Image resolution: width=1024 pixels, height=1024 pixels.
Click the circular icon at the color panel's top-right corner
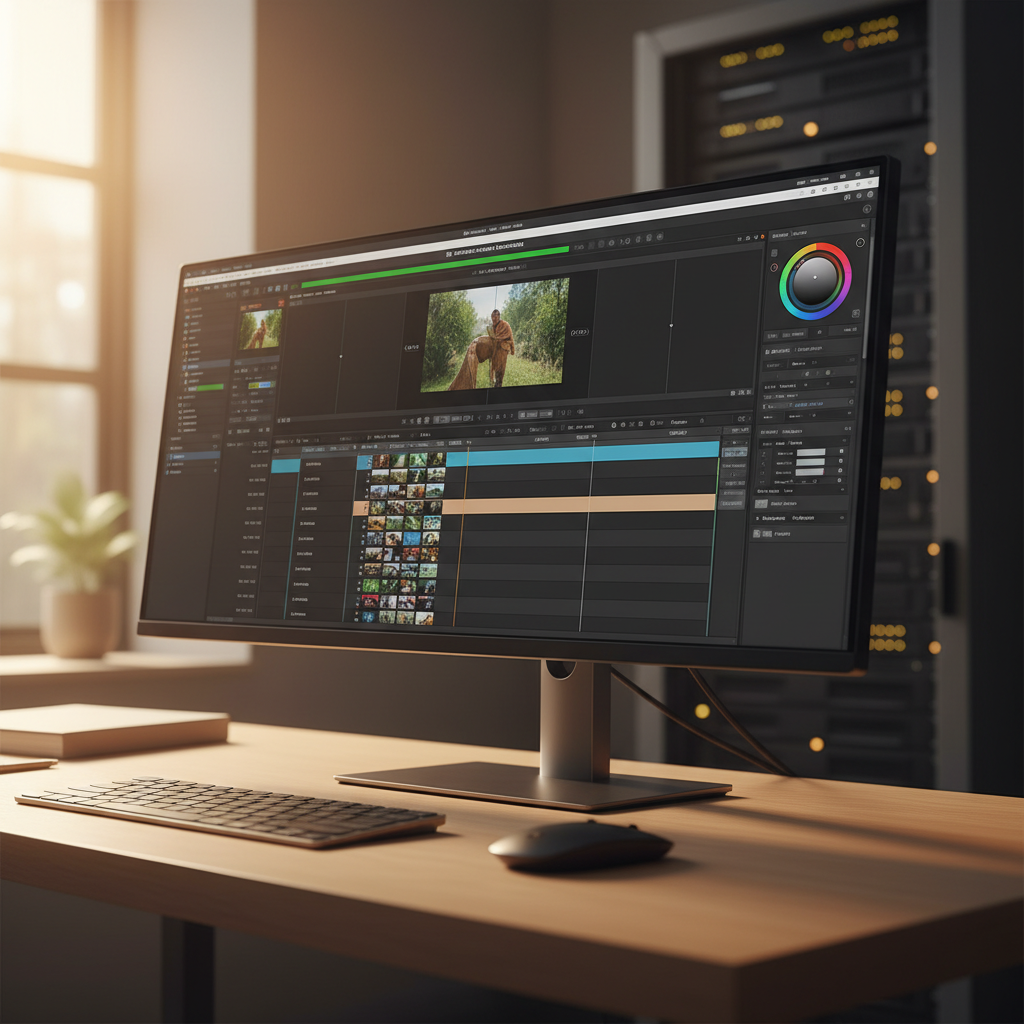click(x=860, y=243)
